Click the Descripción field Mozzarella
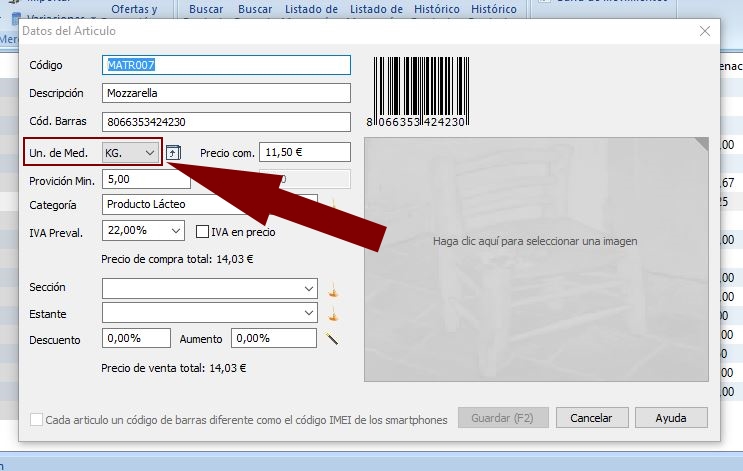 pos(226,93)
